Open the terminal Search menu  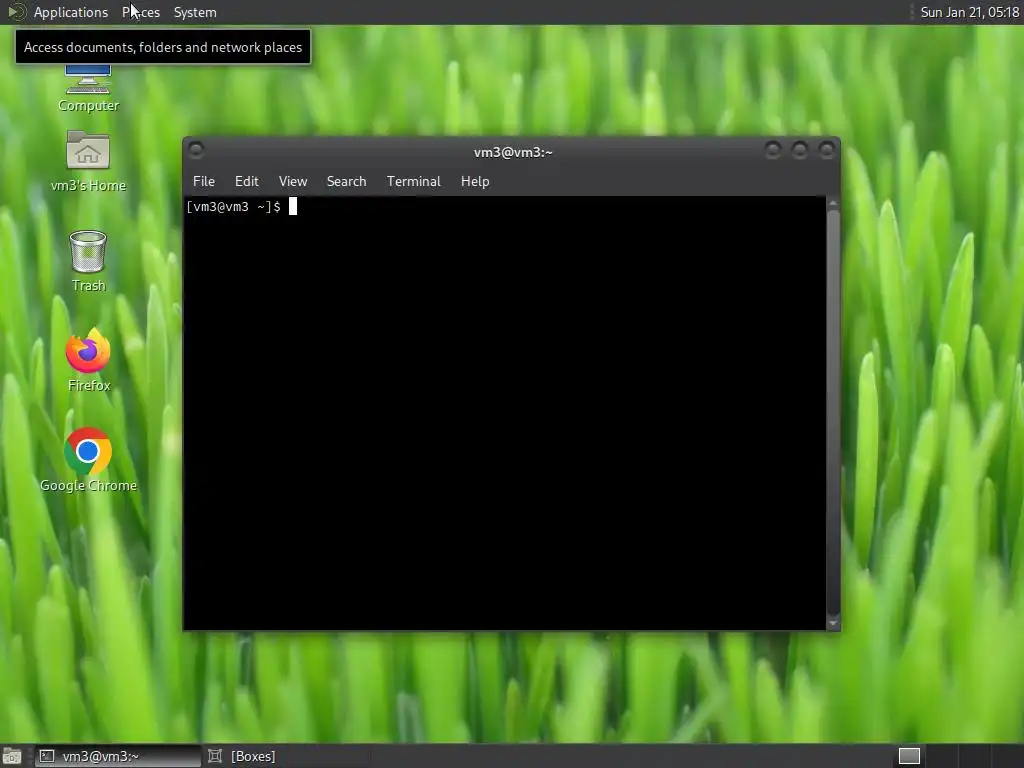tap(346, 182)
